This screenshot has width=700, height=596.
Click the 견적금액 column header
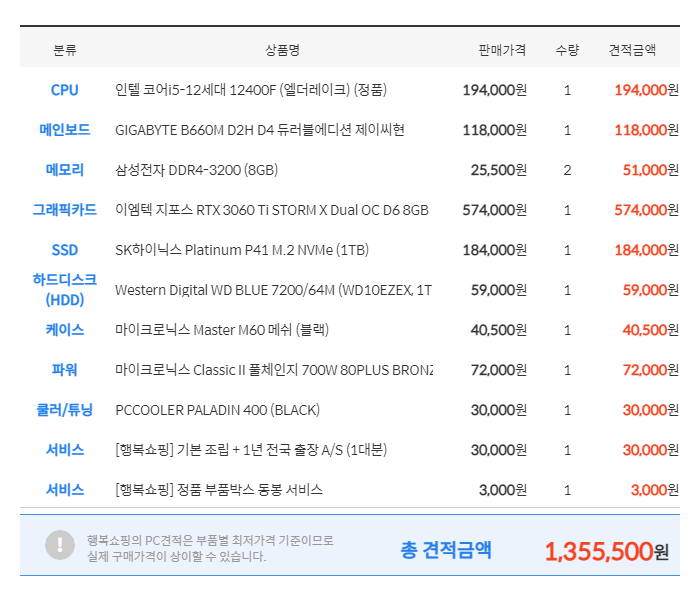tap(632, 50)
